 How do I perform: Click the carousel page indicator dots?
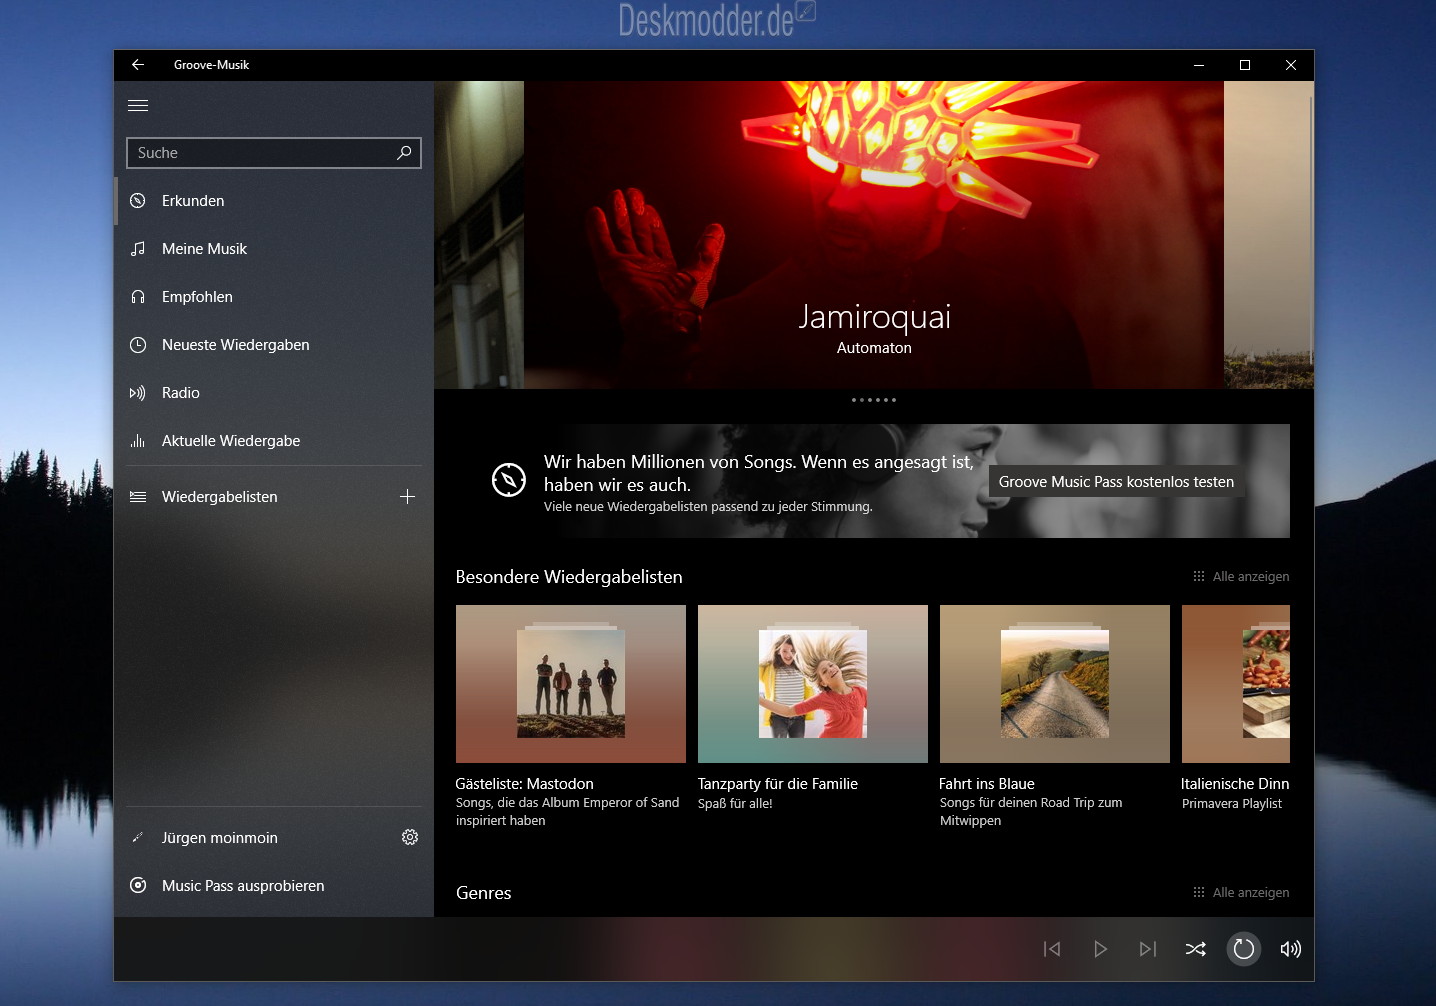click(x=874, y=400)
